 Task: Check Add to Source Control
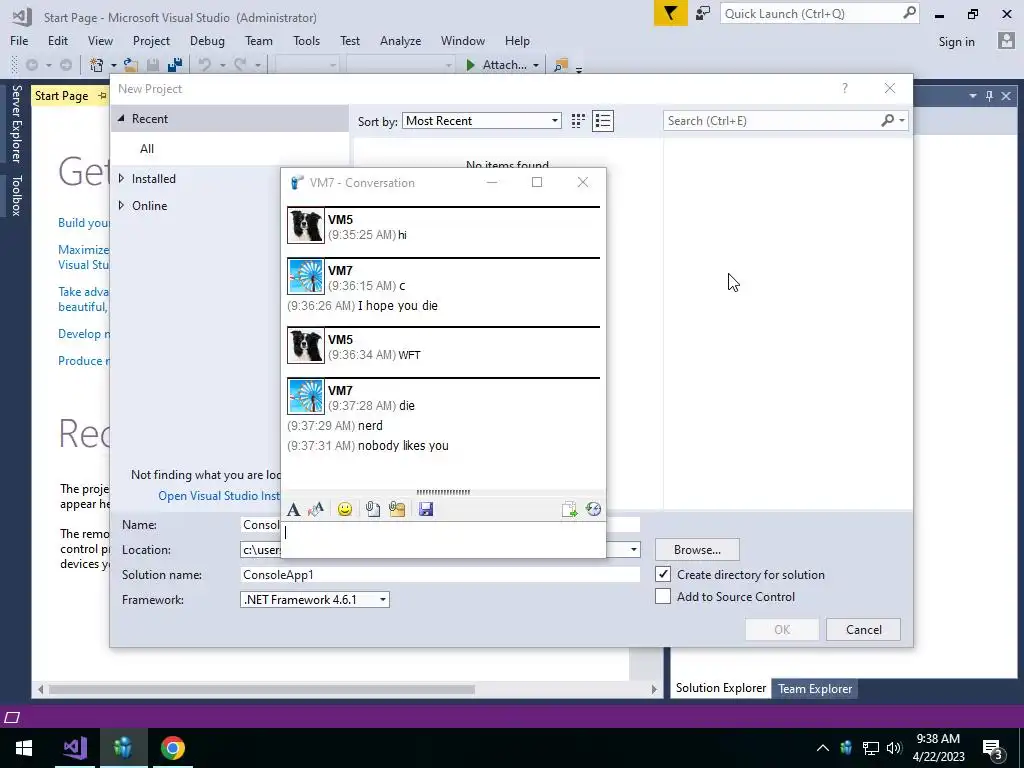click(663, 596)
